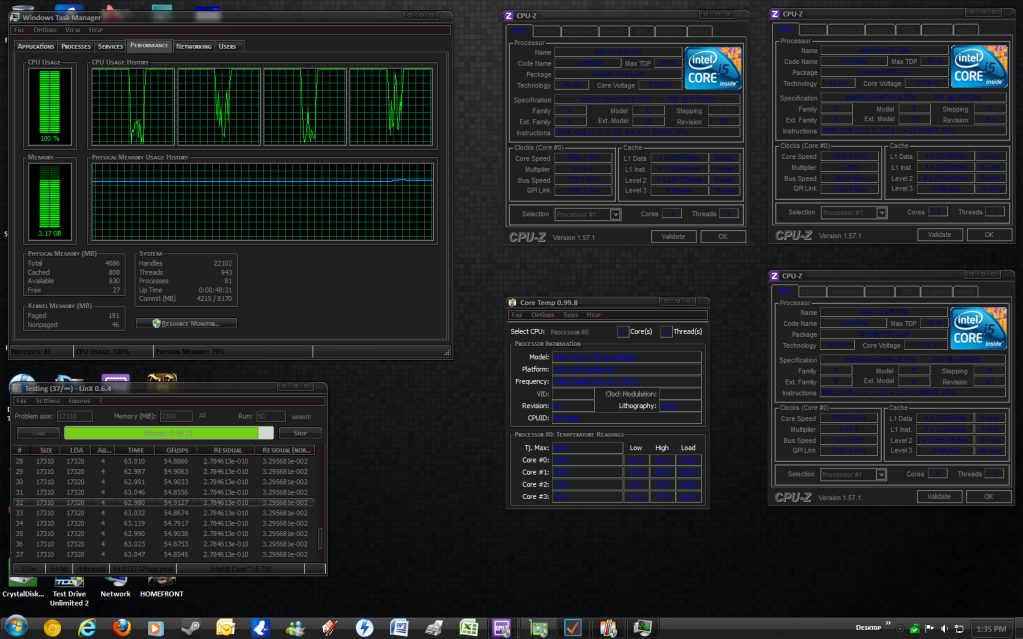Open the Options menu in Task Manager
Image resolution: width=1023 pixels, height=639 pixels.
click(45, 30)
